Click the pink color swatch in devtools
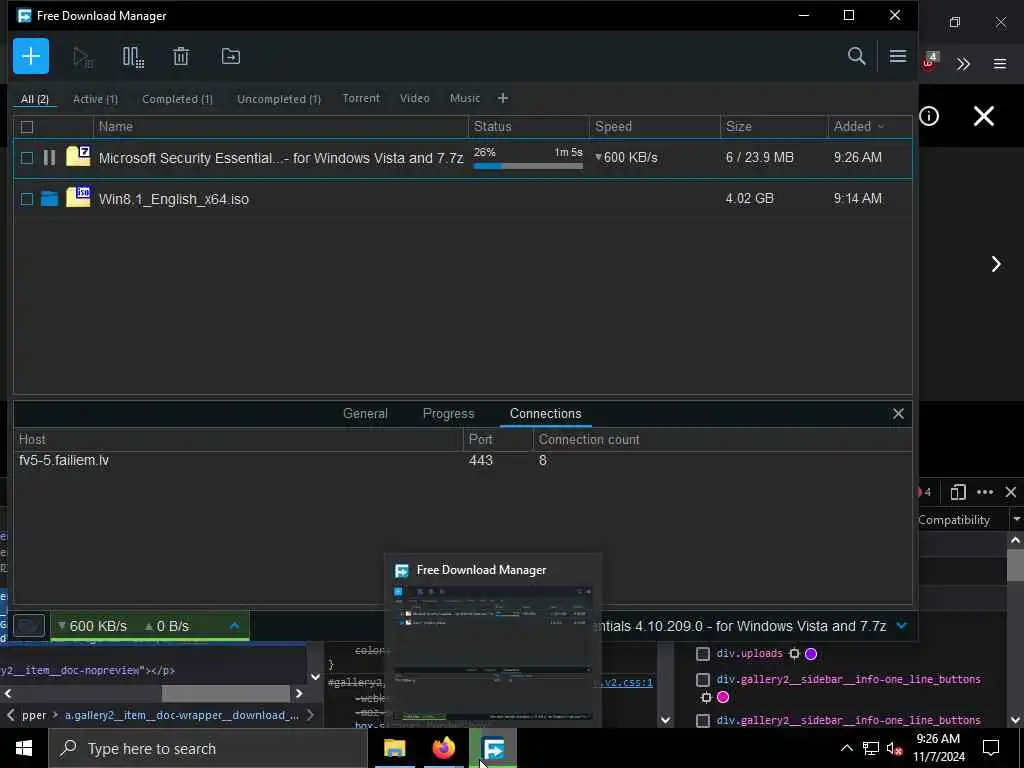Screen dimensions: 1024x768 point(723,697)
